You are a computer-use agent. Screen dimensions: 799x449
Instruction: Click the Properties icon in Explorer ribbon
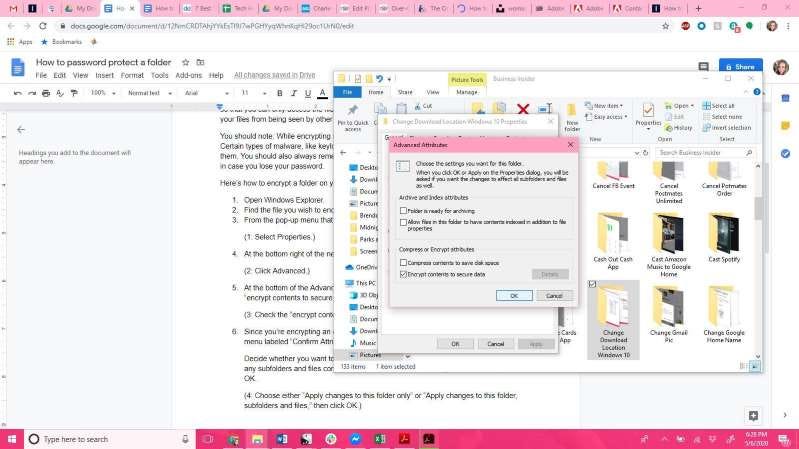(648, 111)
